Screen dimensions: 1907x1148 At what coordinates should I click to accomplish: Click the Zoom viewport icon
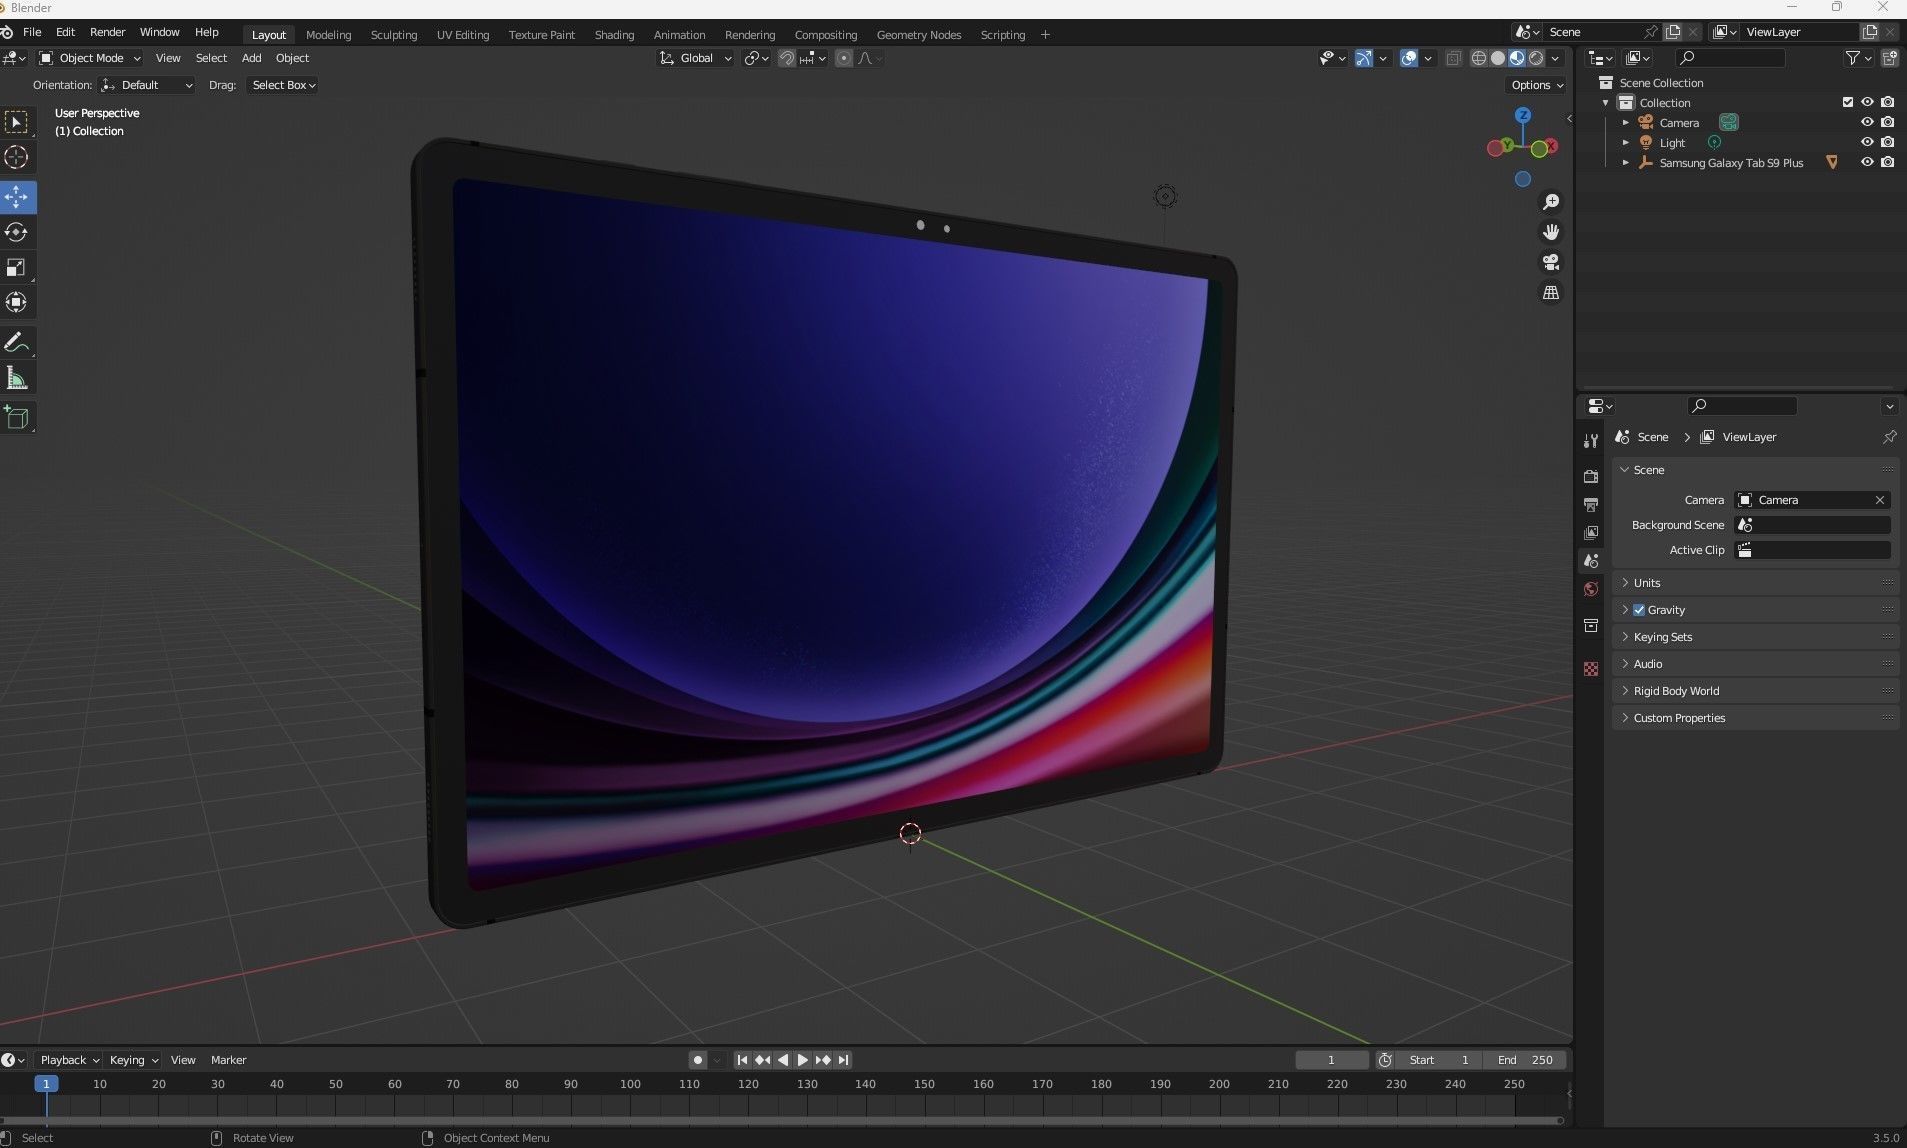[1551, 202]
